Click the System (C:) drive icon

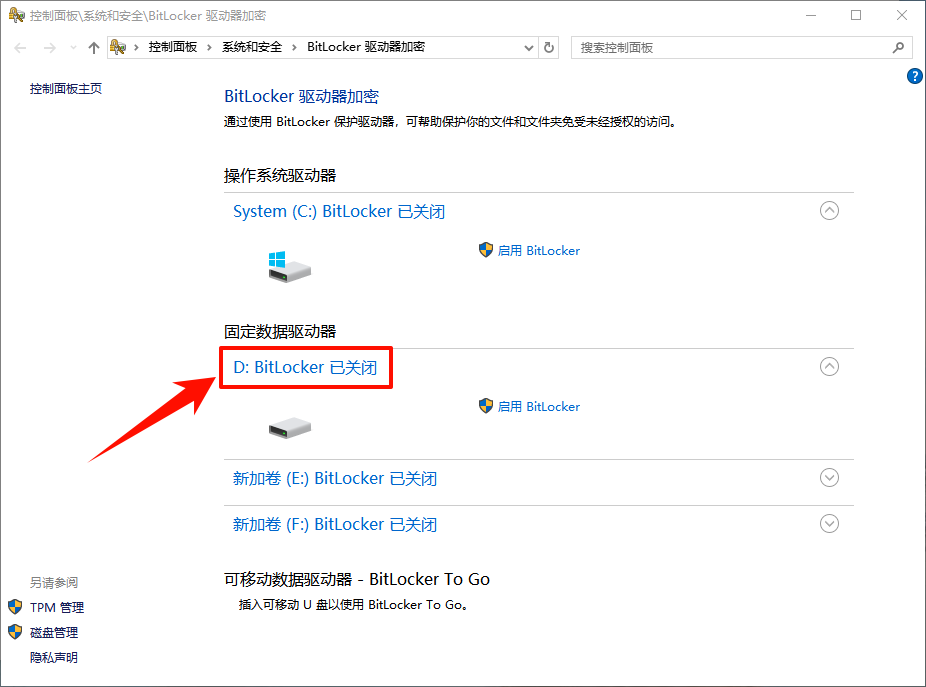289,267
